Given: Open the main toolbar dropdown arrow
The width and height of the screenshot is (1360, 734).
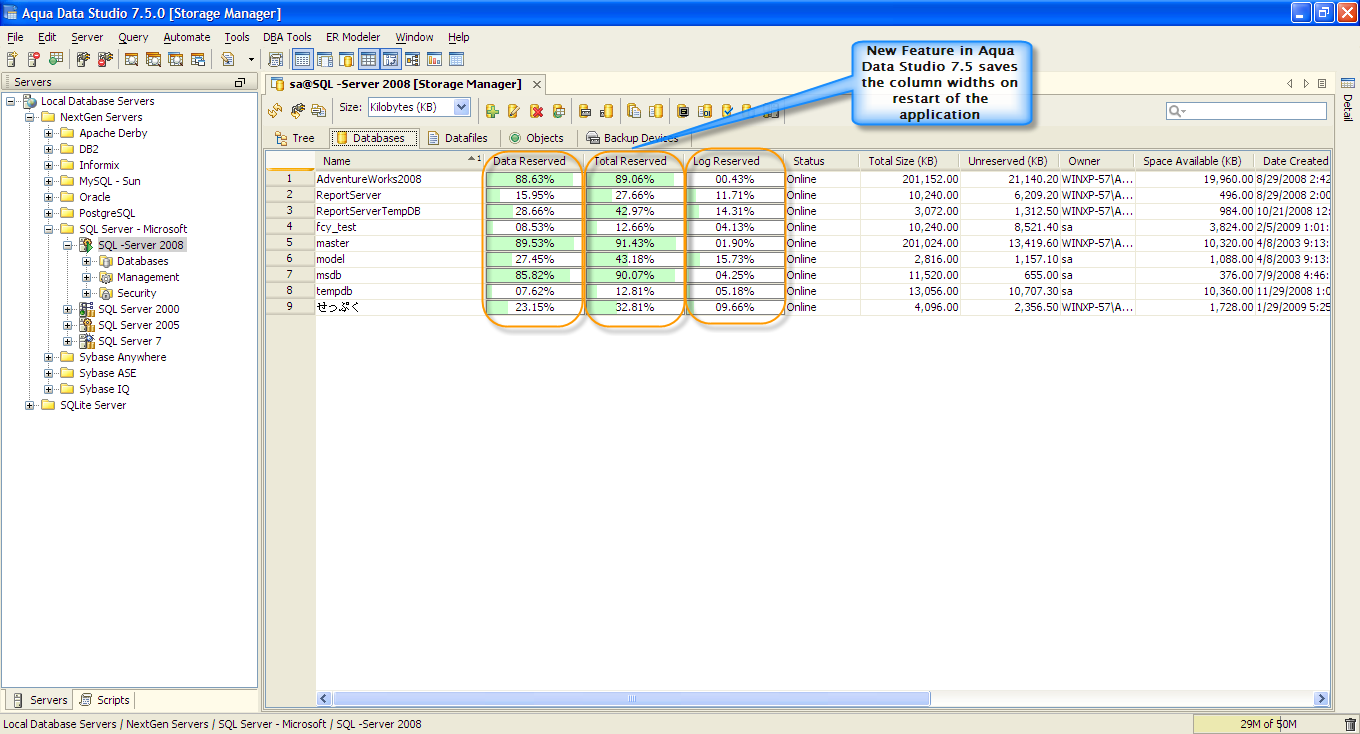Looking at the screenshot, I should click(x=251, y=60).
